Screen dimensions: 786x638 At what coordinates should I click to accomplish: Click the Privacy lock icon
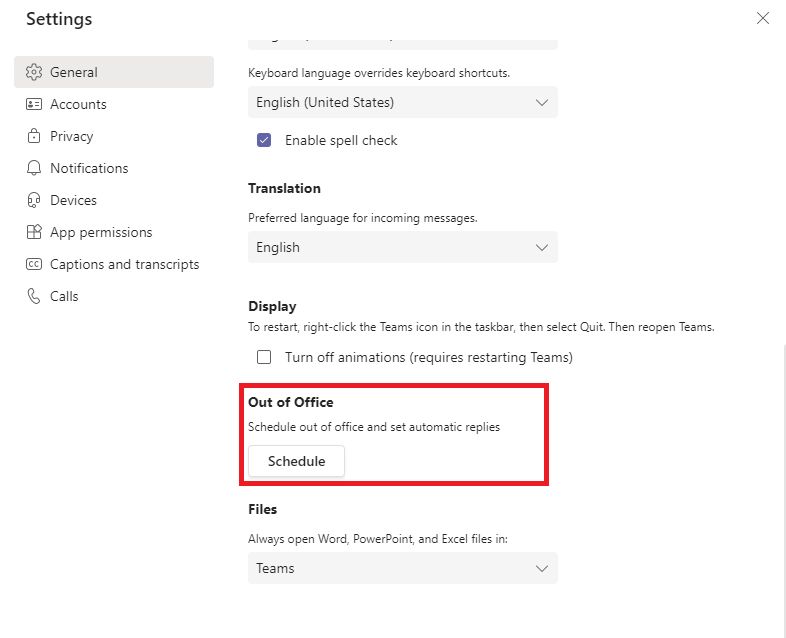[34, 136]
